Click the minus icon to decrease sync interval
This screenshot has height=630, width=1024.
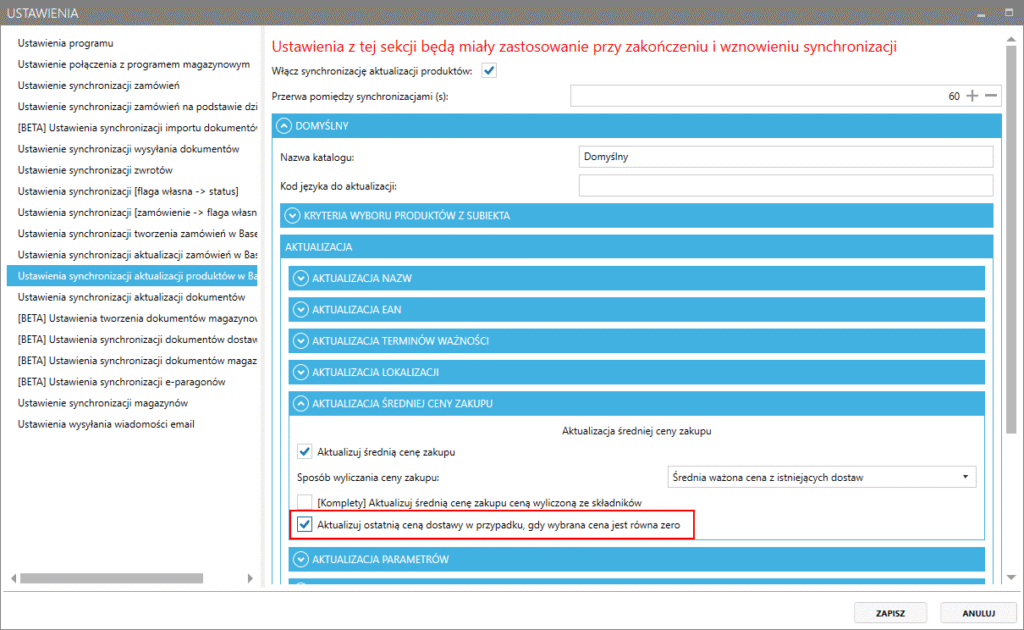pos(990,96)
